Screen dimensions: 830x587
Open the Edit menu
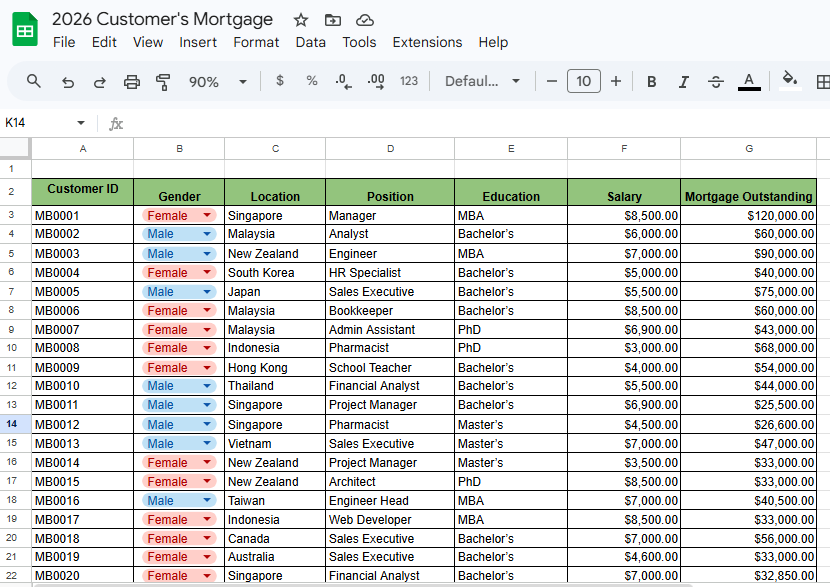pyautogui.click(x=104, y=42)
